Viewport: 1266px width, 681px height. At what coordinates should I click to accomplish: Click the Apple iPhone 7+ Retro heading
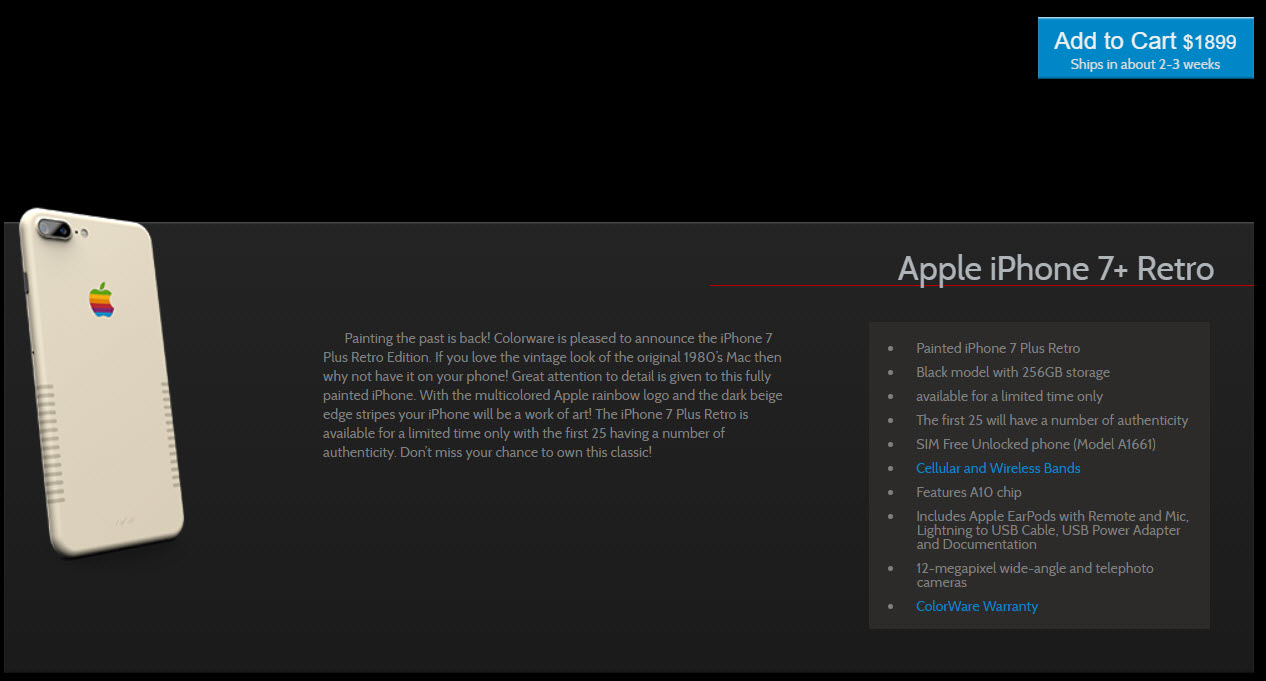tap(1055, 268)
